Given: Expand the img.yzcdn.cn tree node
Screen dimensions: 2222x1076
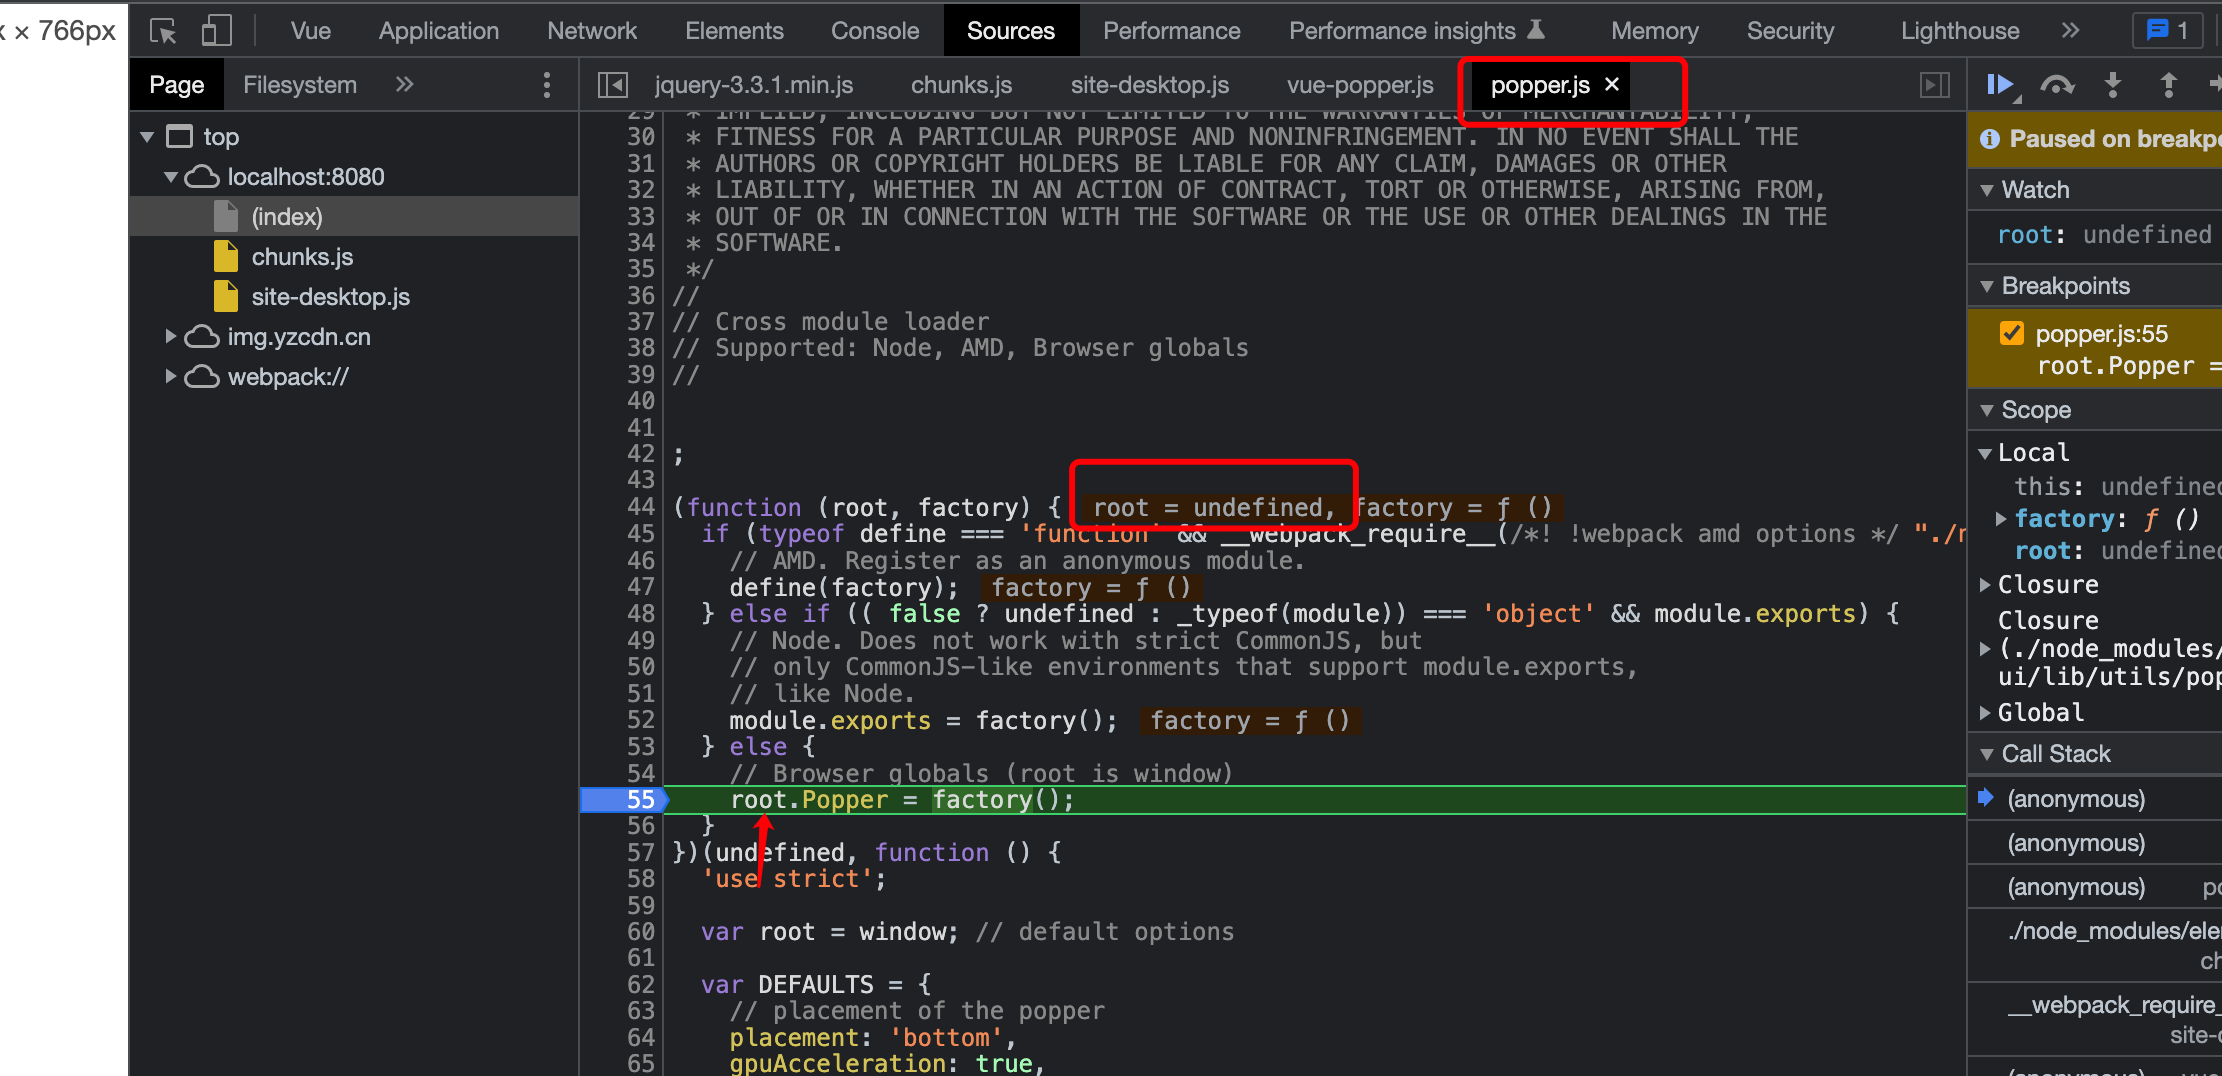Looking at the screenshot, I should 171,337.
